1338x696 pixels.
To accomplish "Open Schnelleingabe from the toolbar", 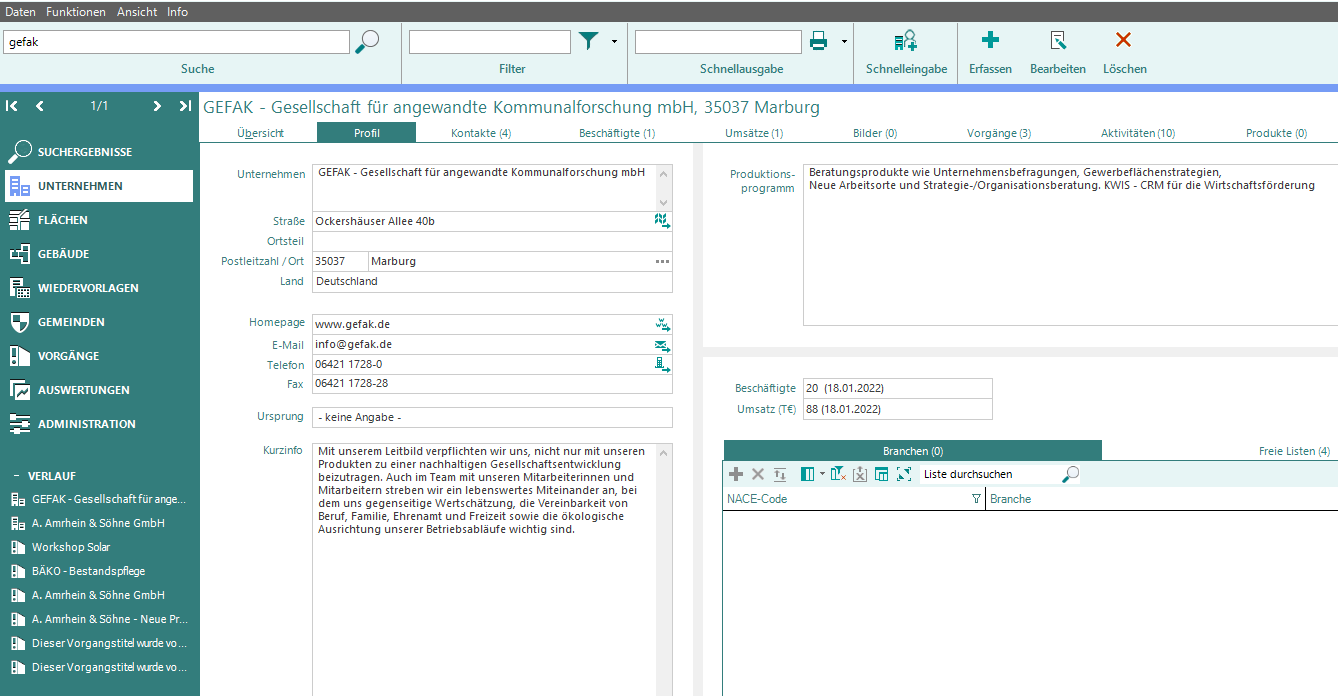I will pos(906,42).
